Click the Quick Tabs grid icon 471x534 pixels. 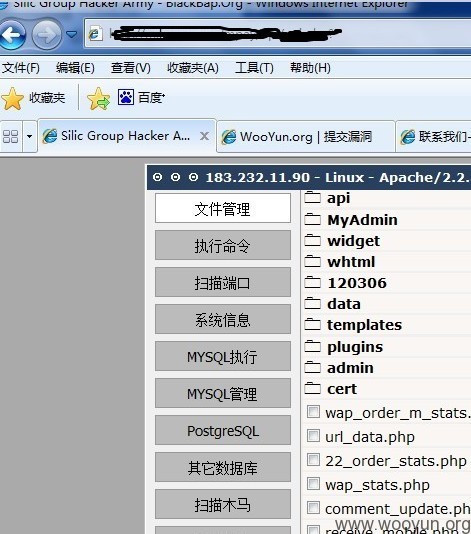click(10, 137)
